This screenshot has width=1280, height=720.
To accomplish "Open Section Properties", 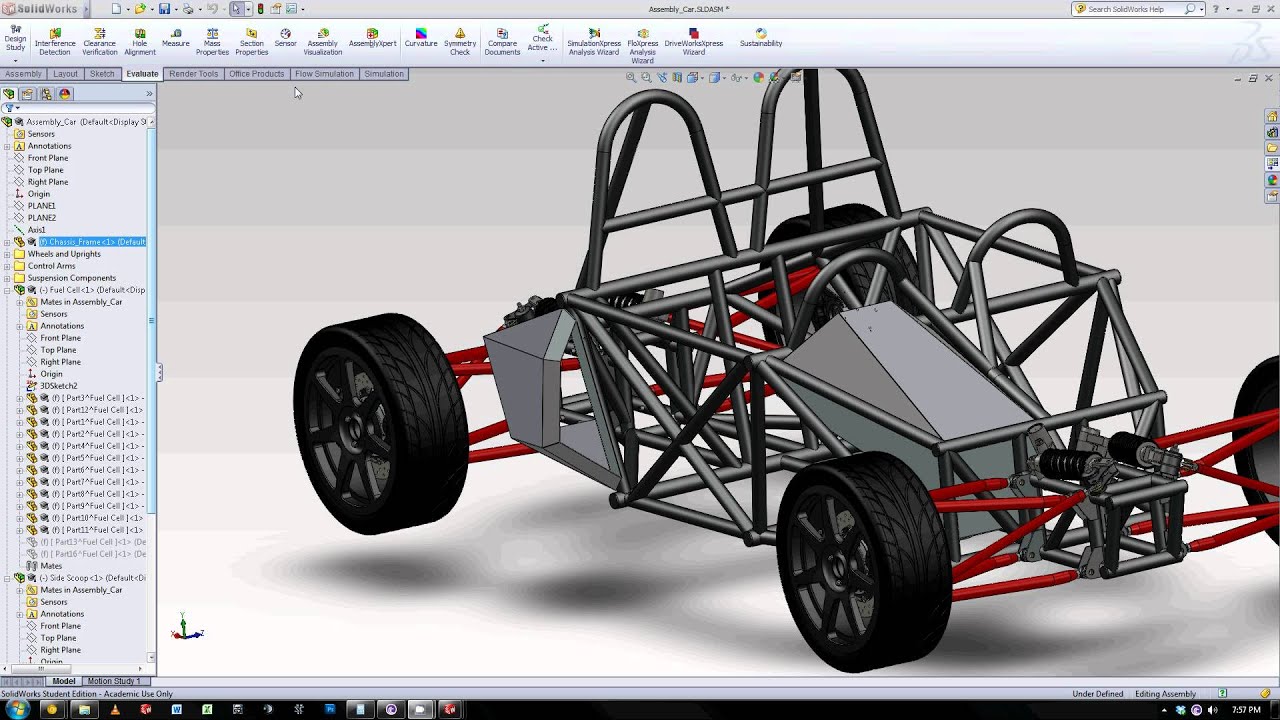I will (x=252, y=41).
